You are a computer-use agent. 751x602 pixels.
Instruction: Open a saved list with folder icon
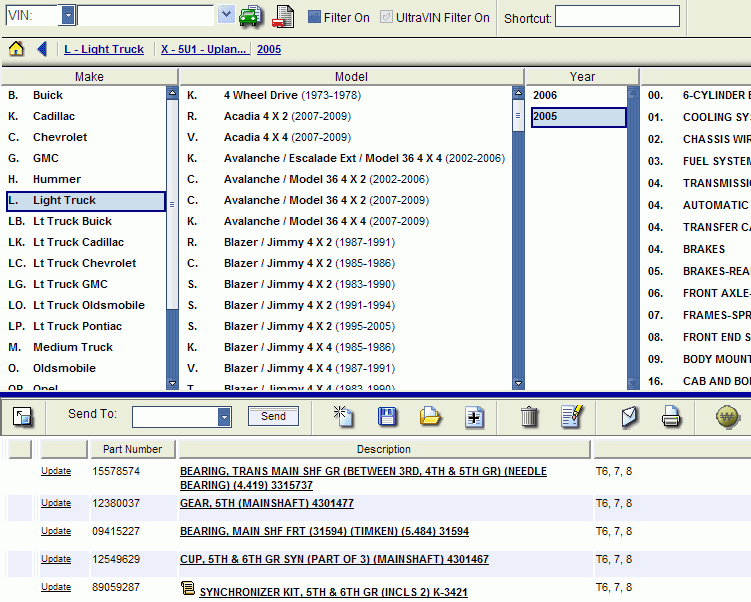(430, 417)
